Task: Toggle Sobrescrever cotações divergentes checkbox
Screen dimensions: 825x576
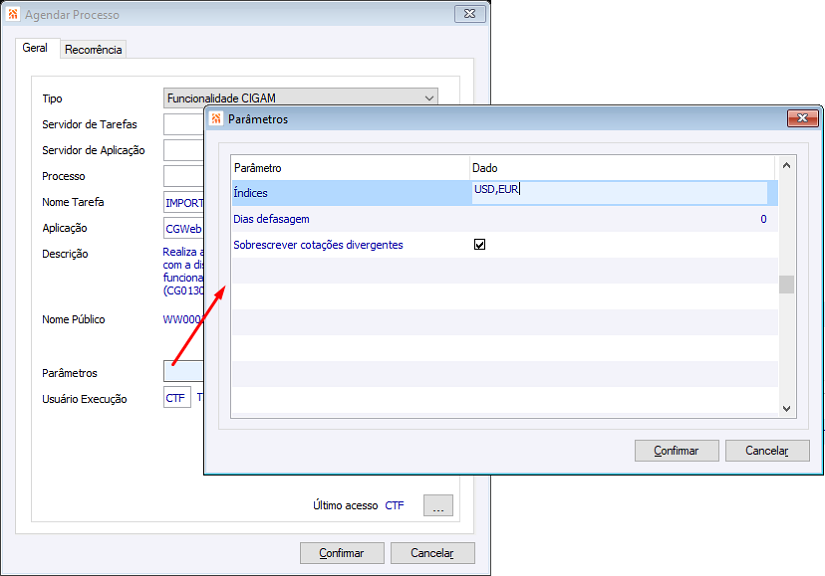Action: click(479, 245)
